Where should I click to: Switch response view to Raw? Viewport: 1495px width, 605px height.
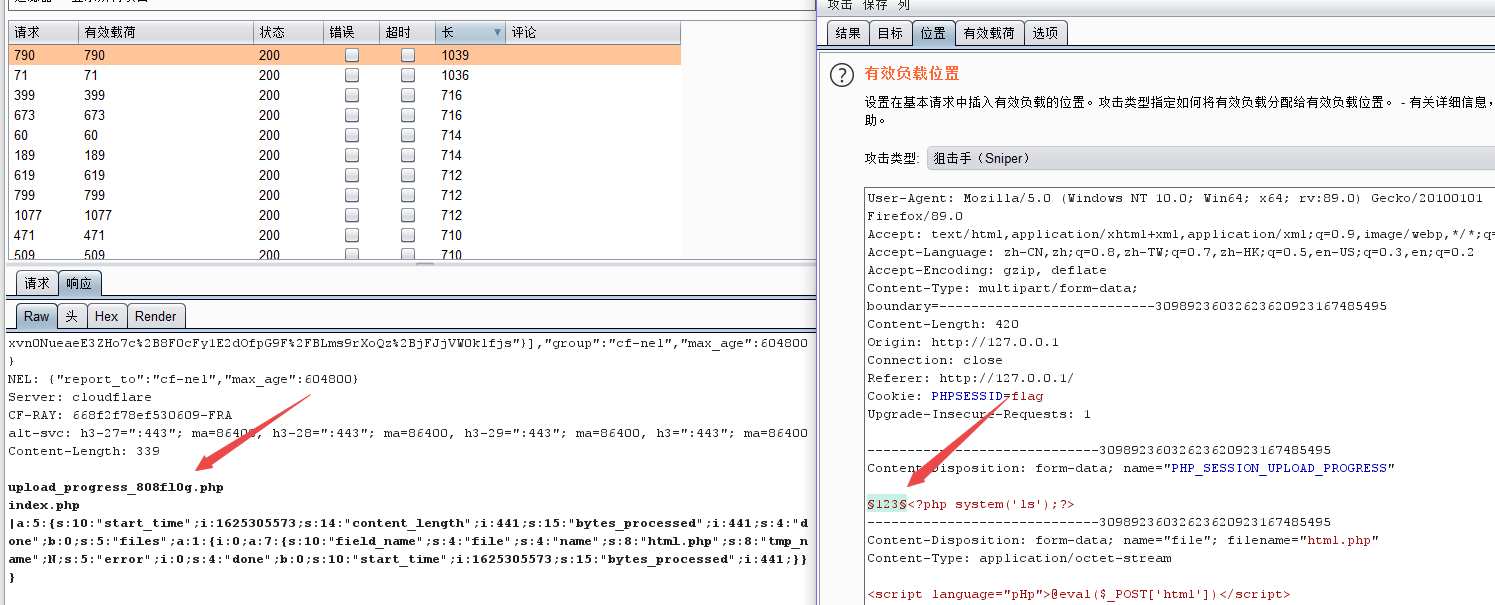(37, 316)
